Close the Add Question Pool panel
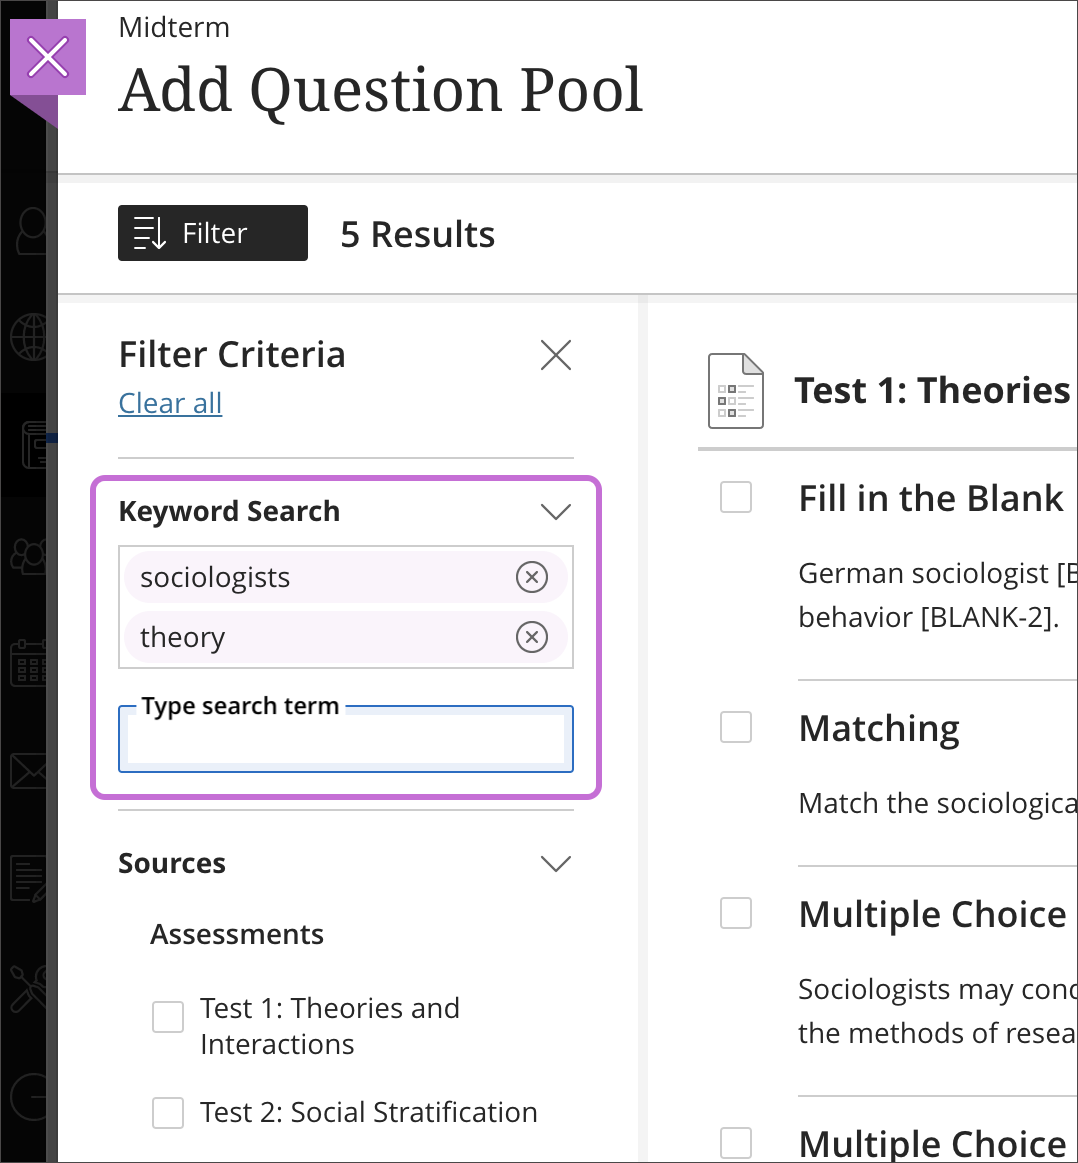 tap(48, 58)
